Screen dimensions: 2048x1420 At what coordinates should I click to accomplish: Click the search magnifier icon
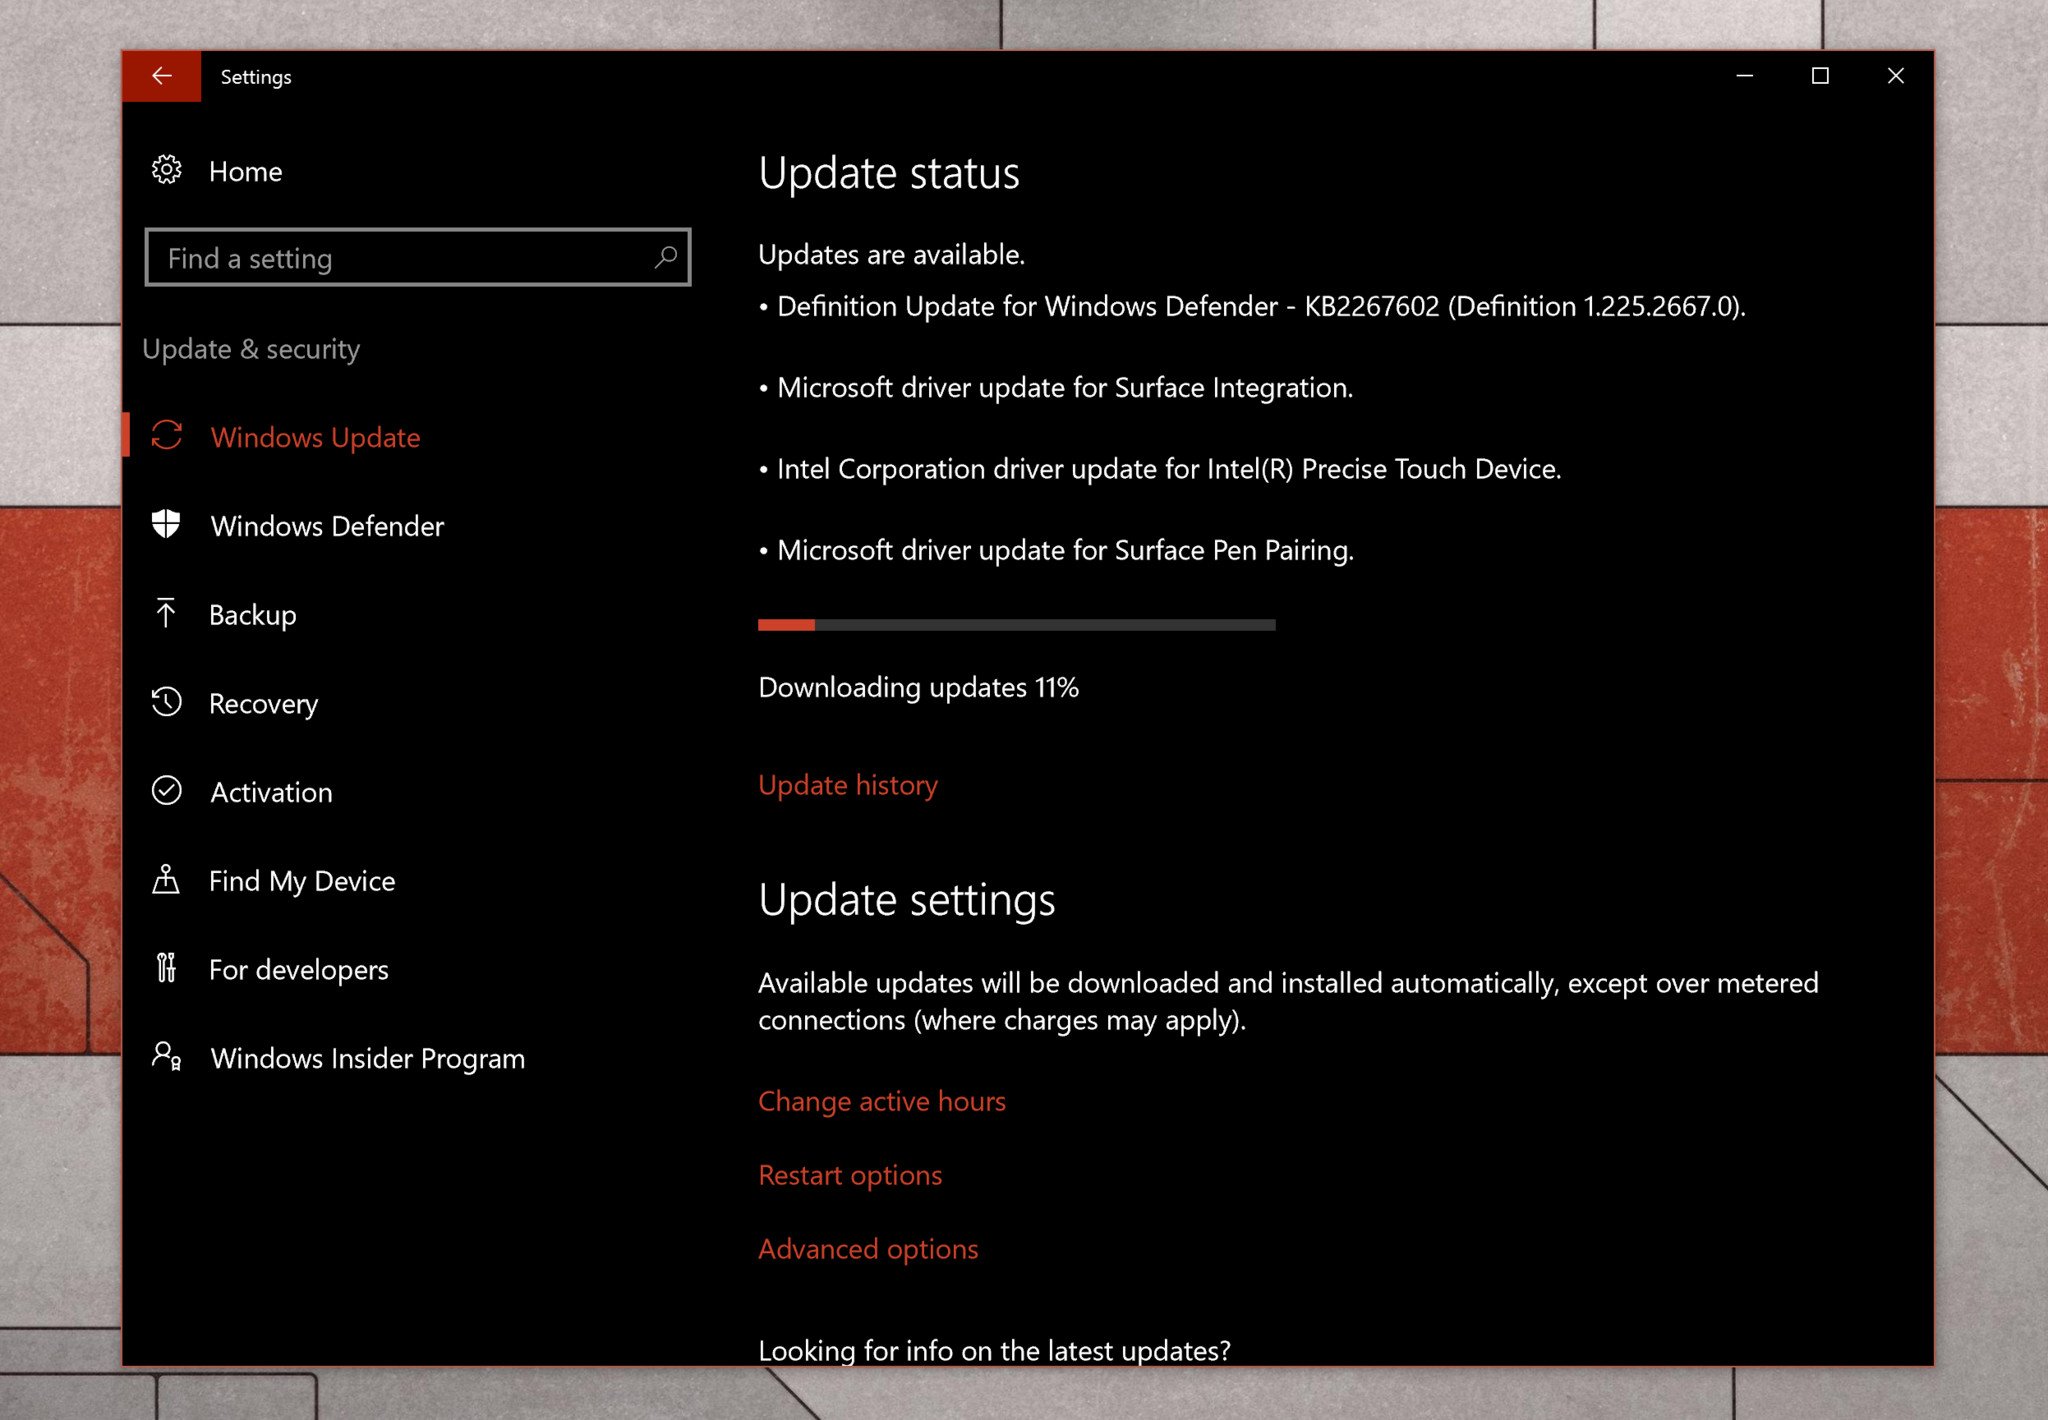pos(665,258)
